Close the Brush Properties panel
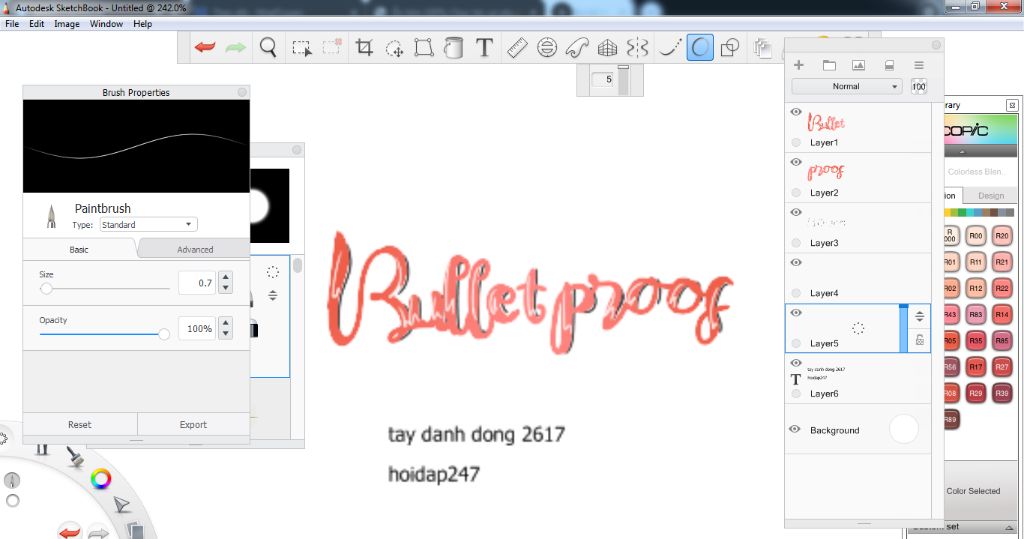Viewport: 1024px width, 539px height. tap(242, 92)
